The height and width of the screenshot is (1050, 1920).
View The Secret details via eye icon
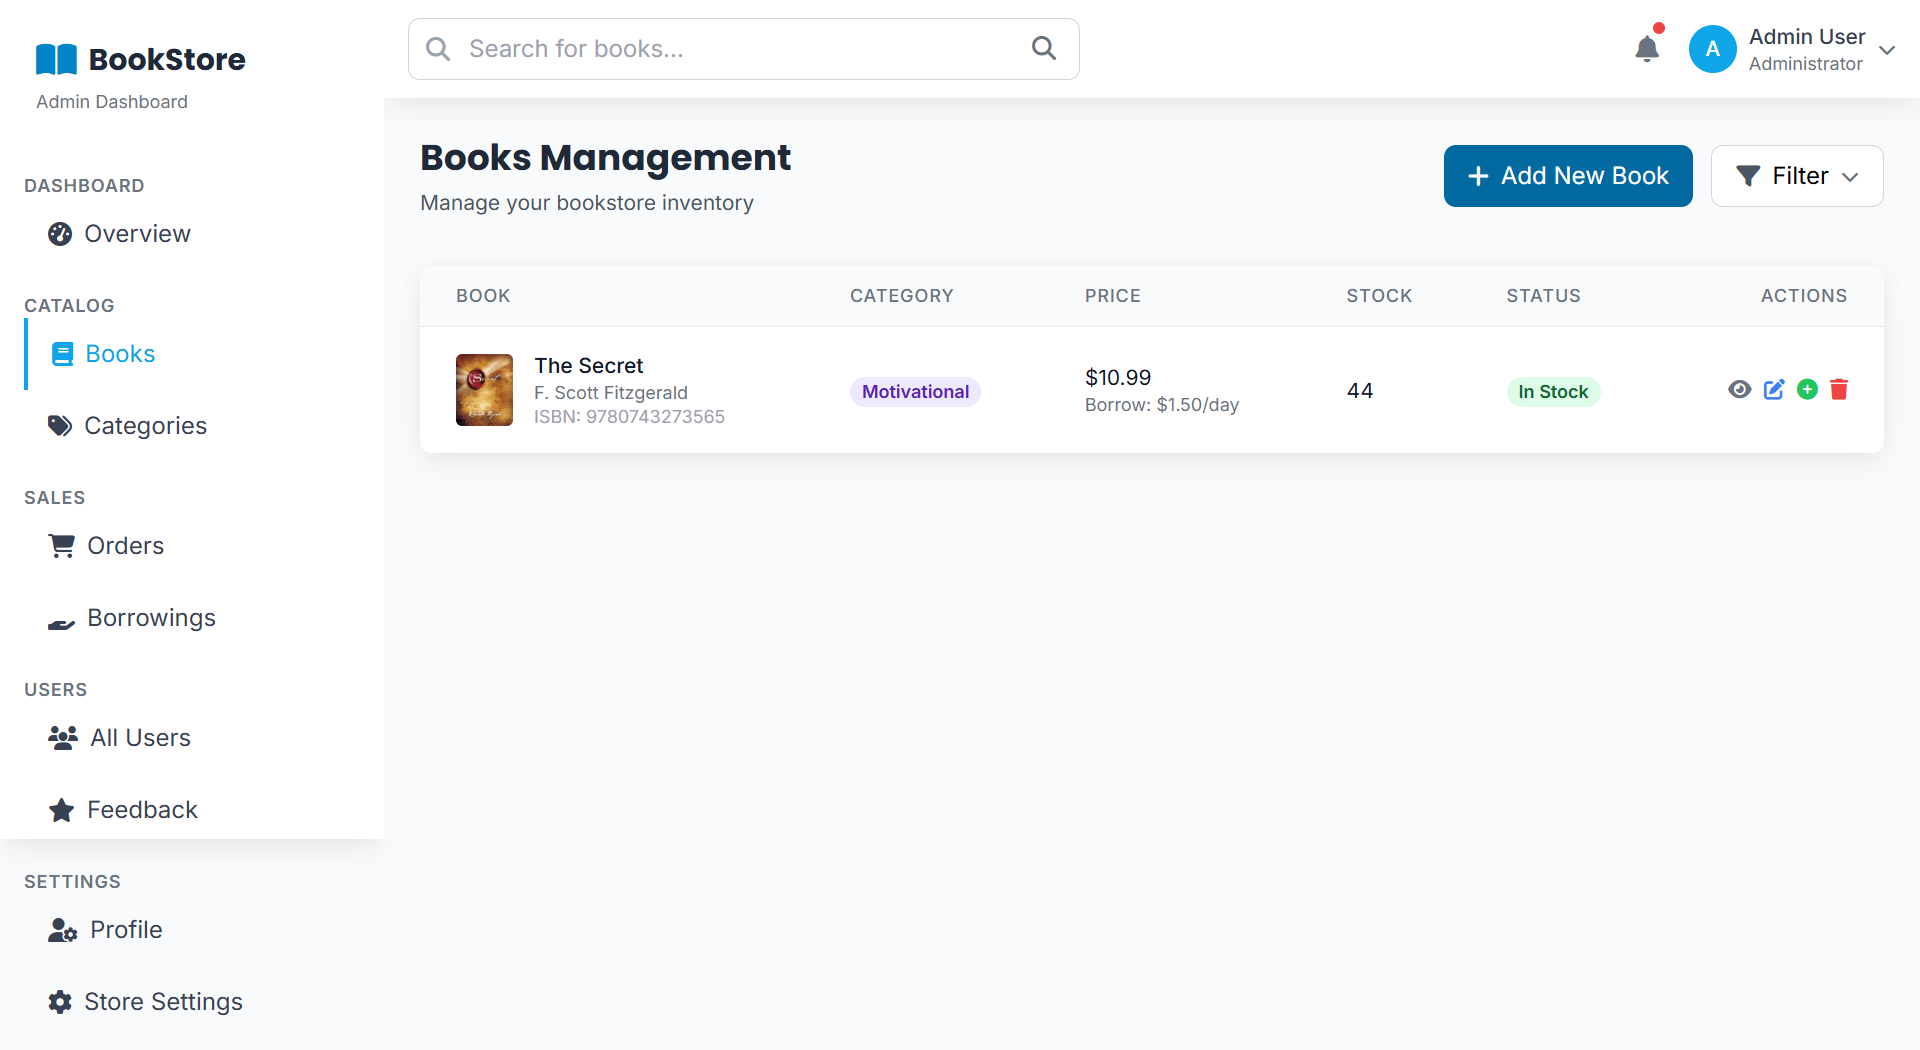1739,390
